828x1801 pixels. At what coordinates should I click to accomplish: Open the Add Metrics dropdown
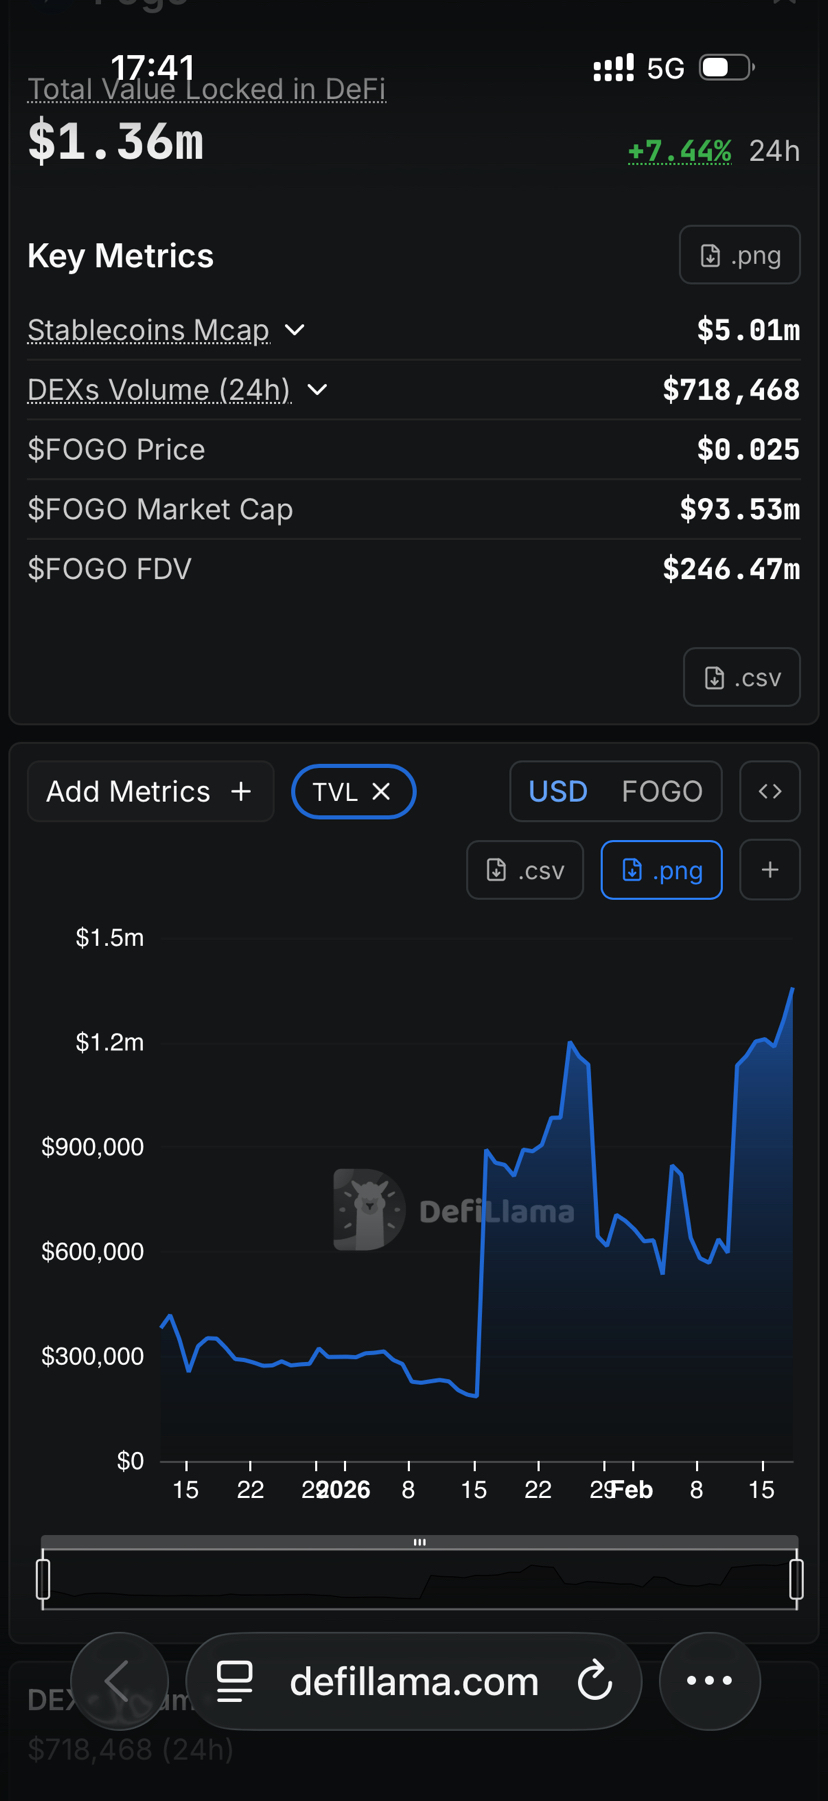[150, 791]
